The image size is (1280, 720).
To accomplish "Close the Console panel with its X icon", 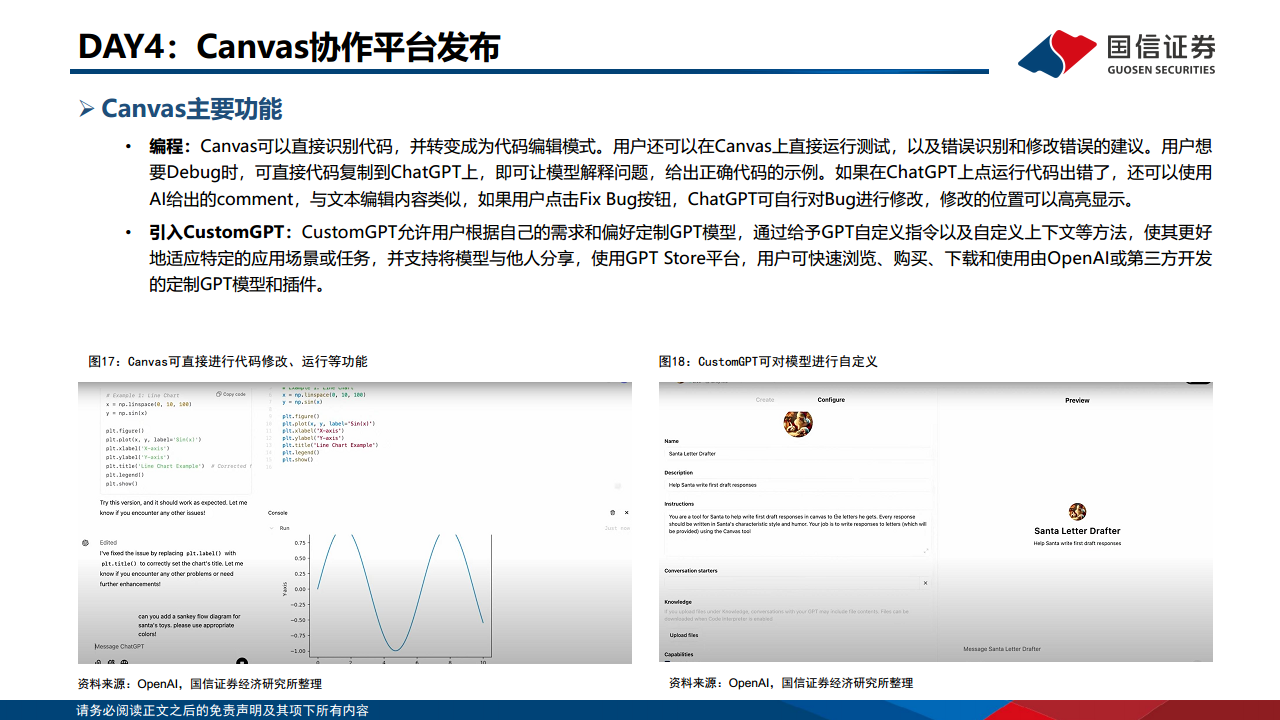I will point(626,512).
